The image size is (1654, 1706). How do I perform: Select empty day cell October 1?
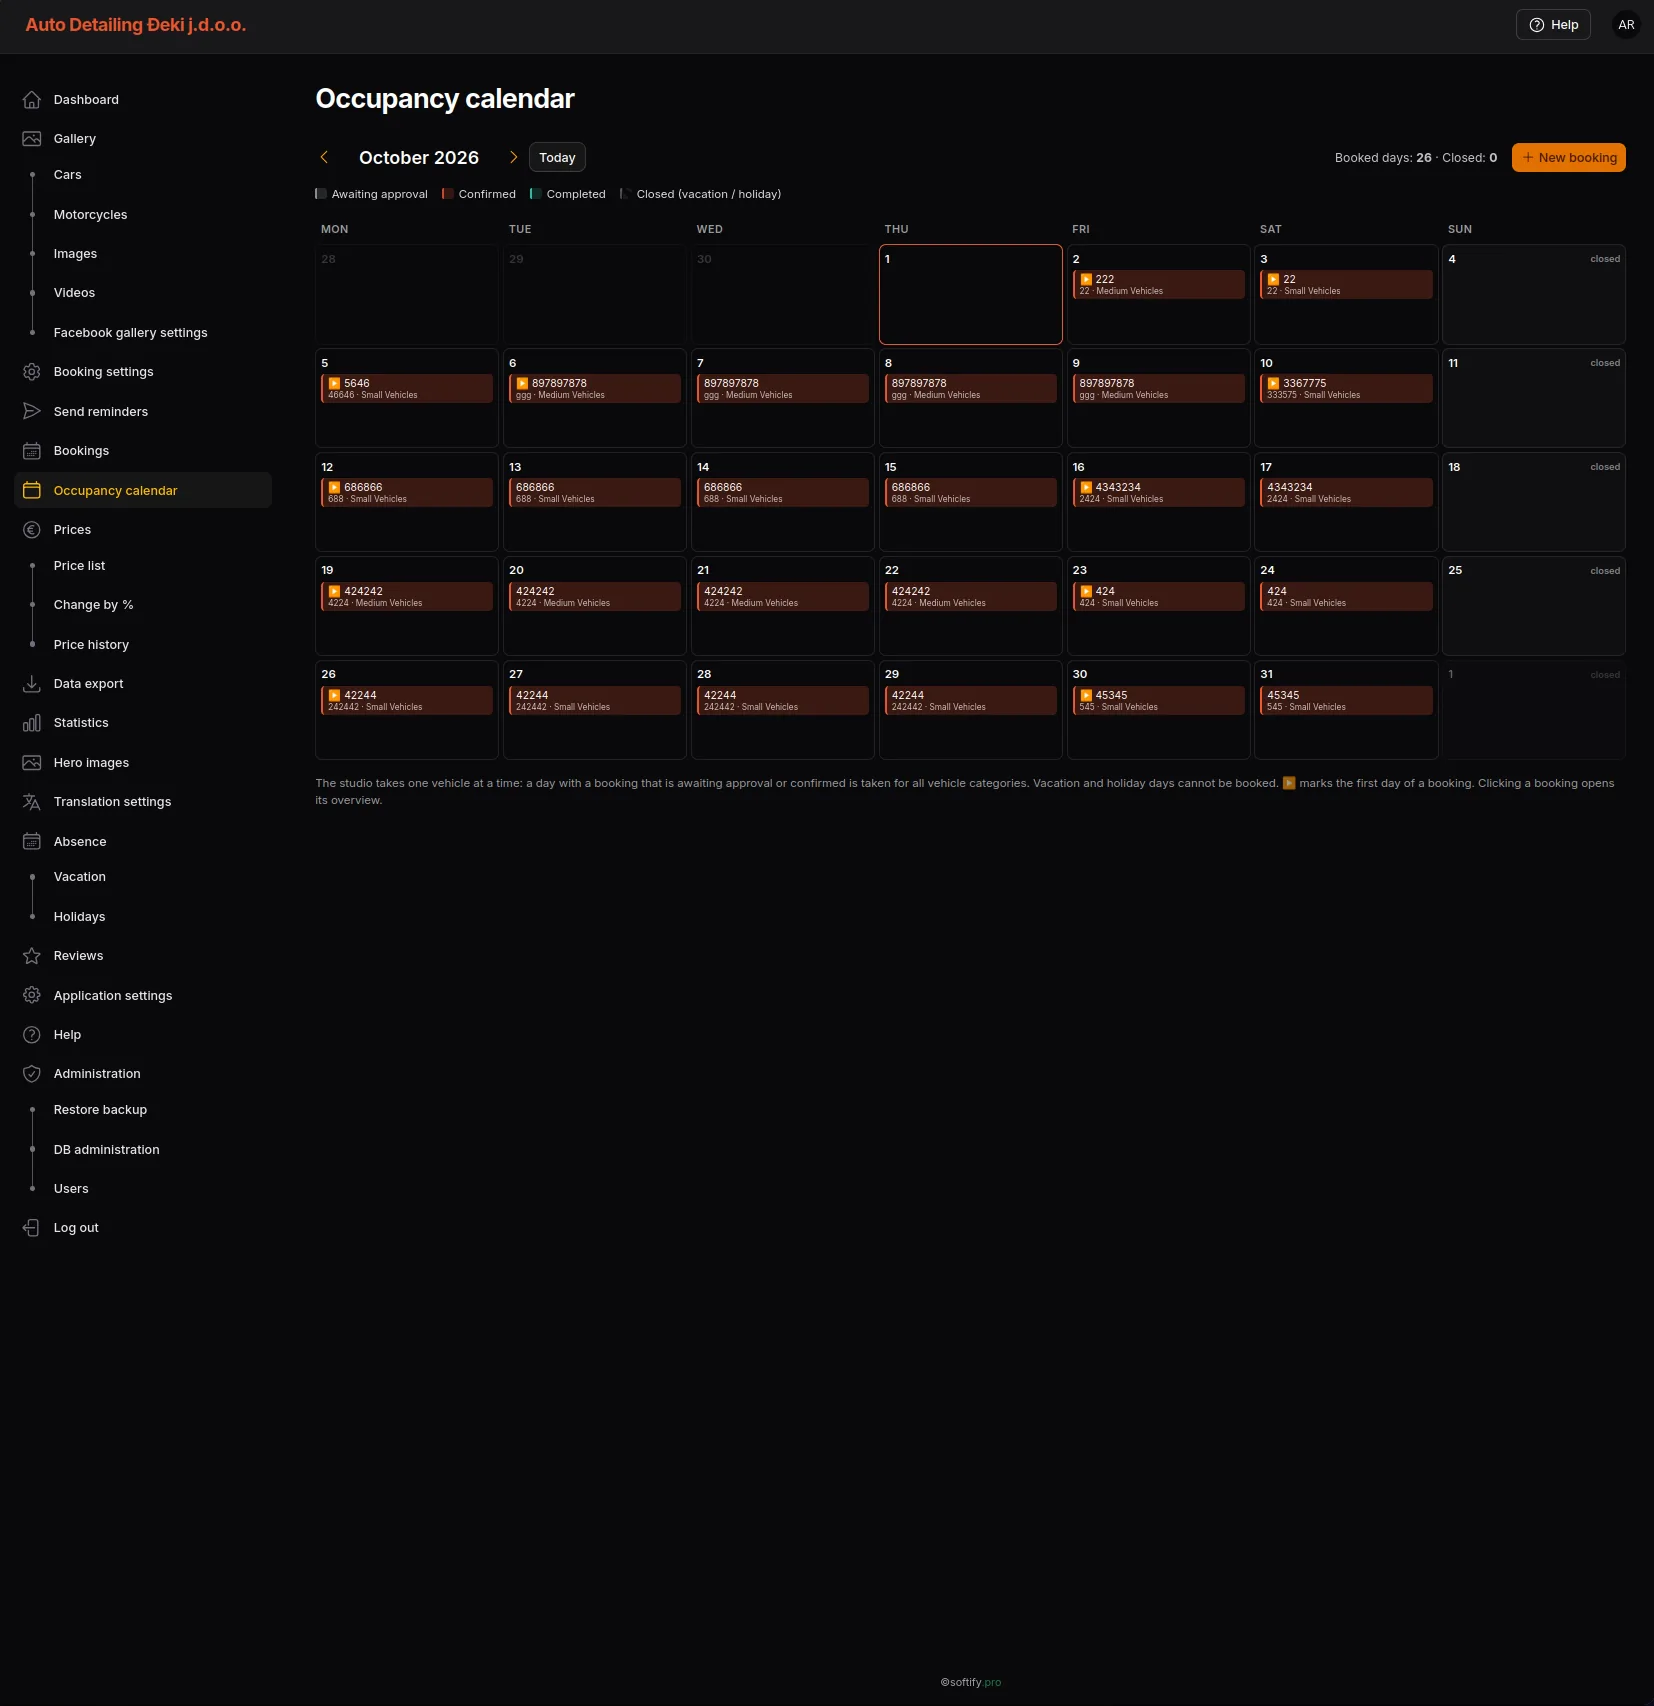pos(970,295)
